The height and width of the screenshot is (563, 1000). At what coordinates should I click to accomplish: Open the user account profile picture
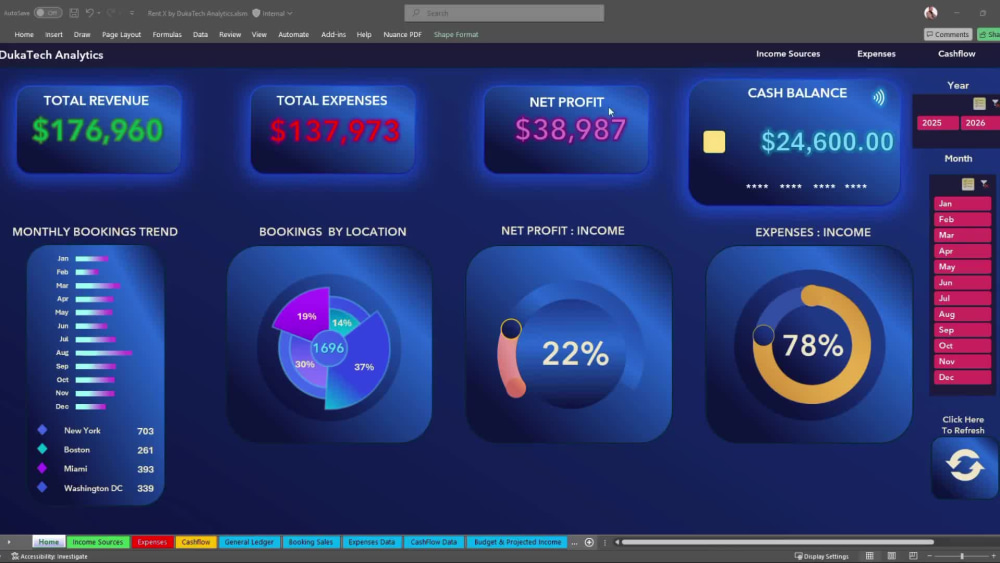coord(930,13)
